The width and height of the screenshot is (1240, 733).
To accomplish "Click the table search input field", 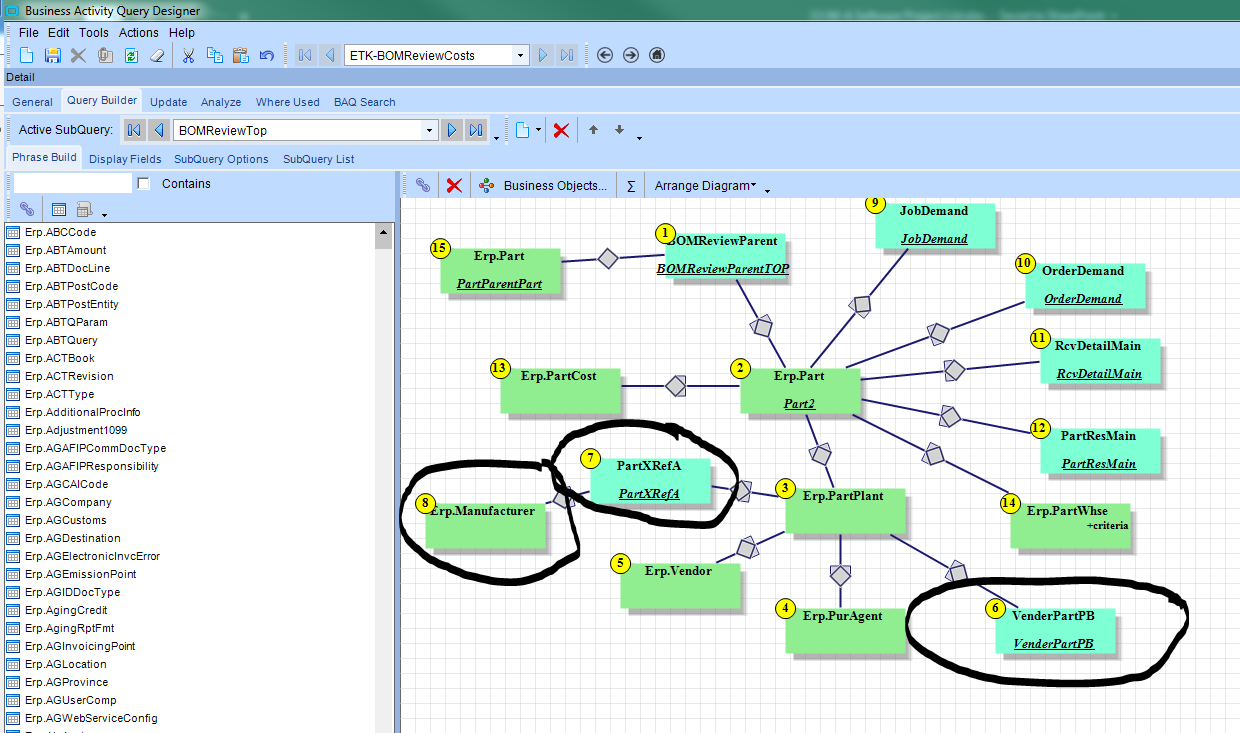I will [x=72, y=184].
